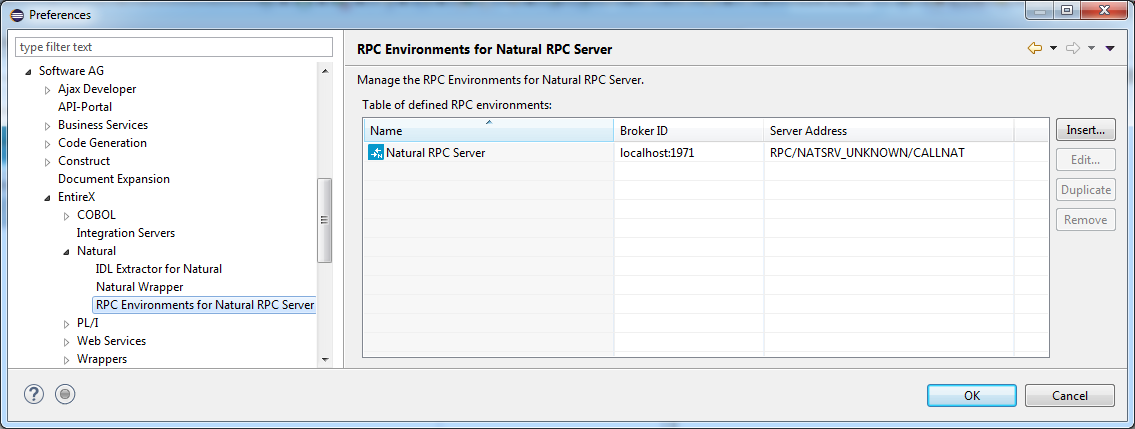Viewport: 1135px width, 429px height.
Task: Focus the type filter text field
Action: [174, 47]
